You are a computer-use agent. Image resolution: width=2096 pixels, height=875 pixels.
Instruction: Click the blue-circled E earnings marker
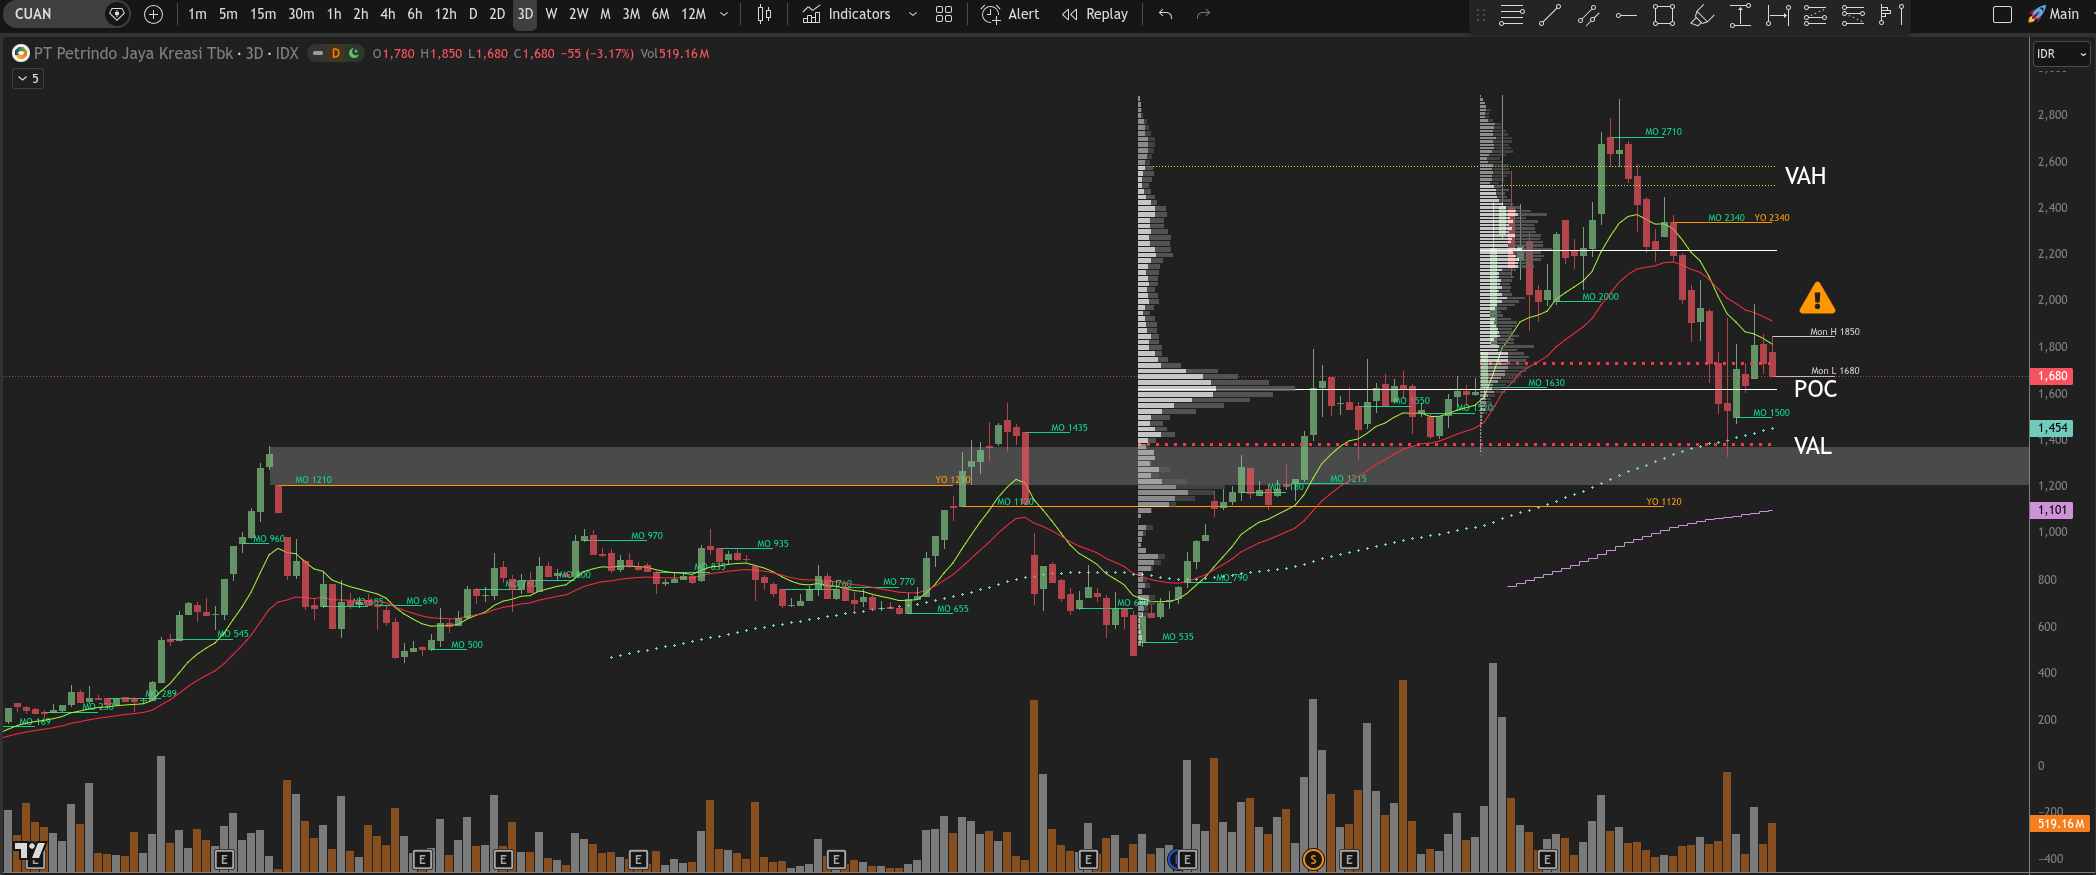tap(1185, 859)
